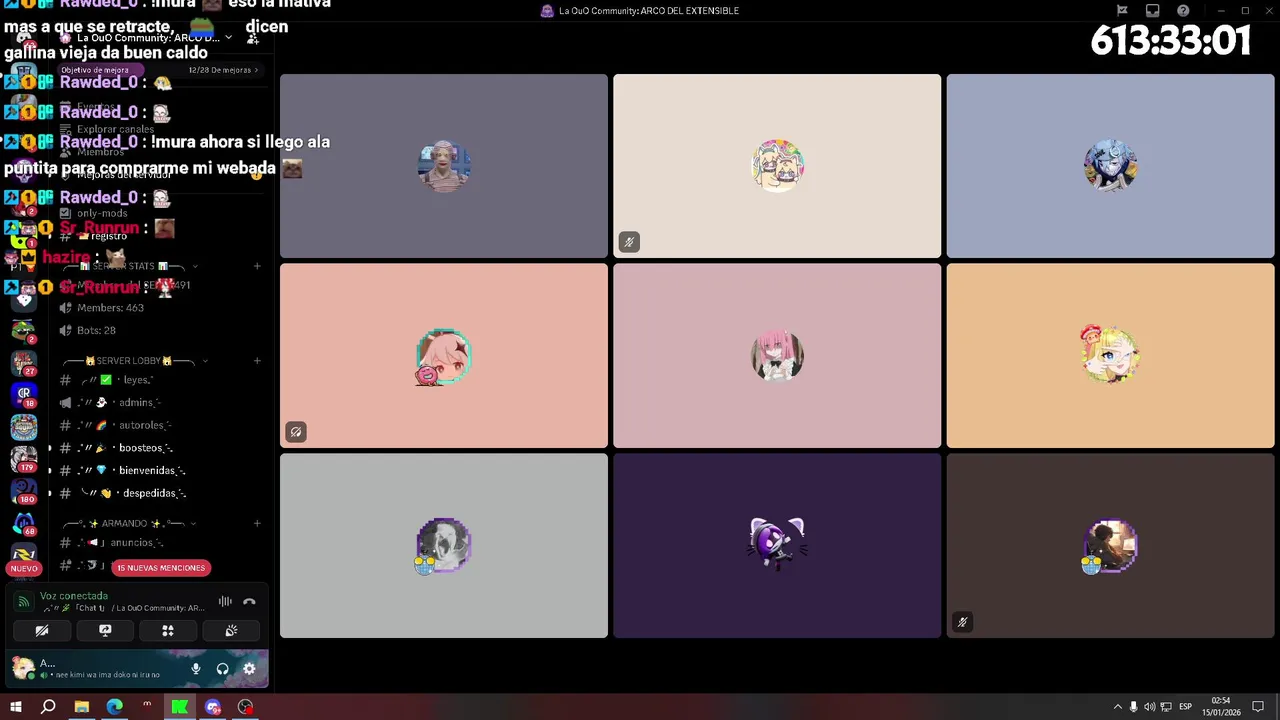Open the green frog server icon
Image resolution: width=1280 pixels, height=720 pixels.
tap(24, 330)
